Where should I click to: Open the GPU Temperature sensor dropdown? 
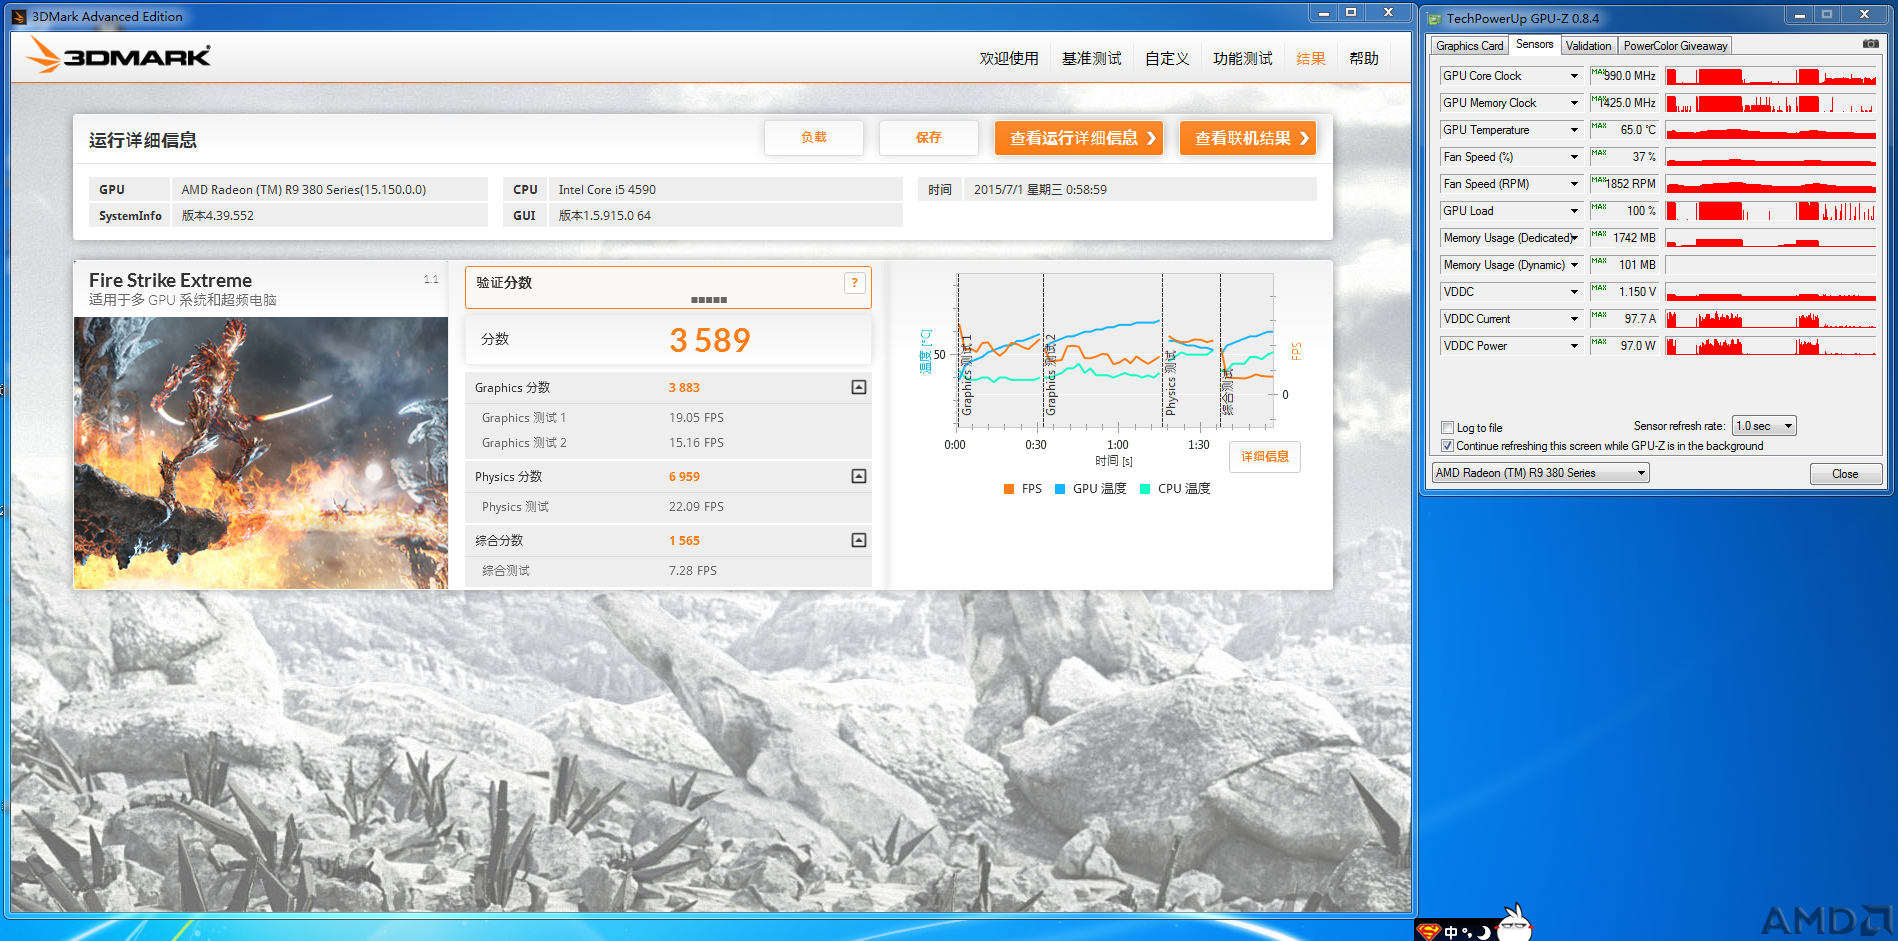1574,130
